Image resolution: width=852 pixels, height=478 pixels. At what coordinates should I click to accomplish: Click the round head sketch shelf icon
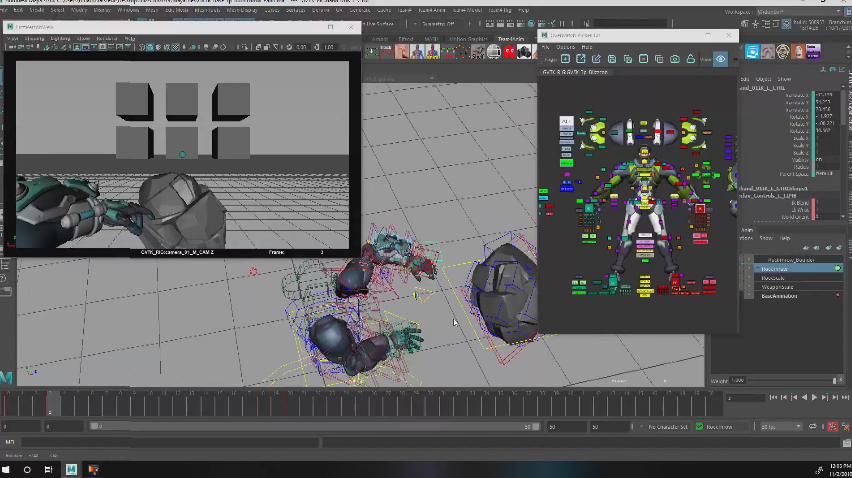pyautogui.click(x=782, y=52)
